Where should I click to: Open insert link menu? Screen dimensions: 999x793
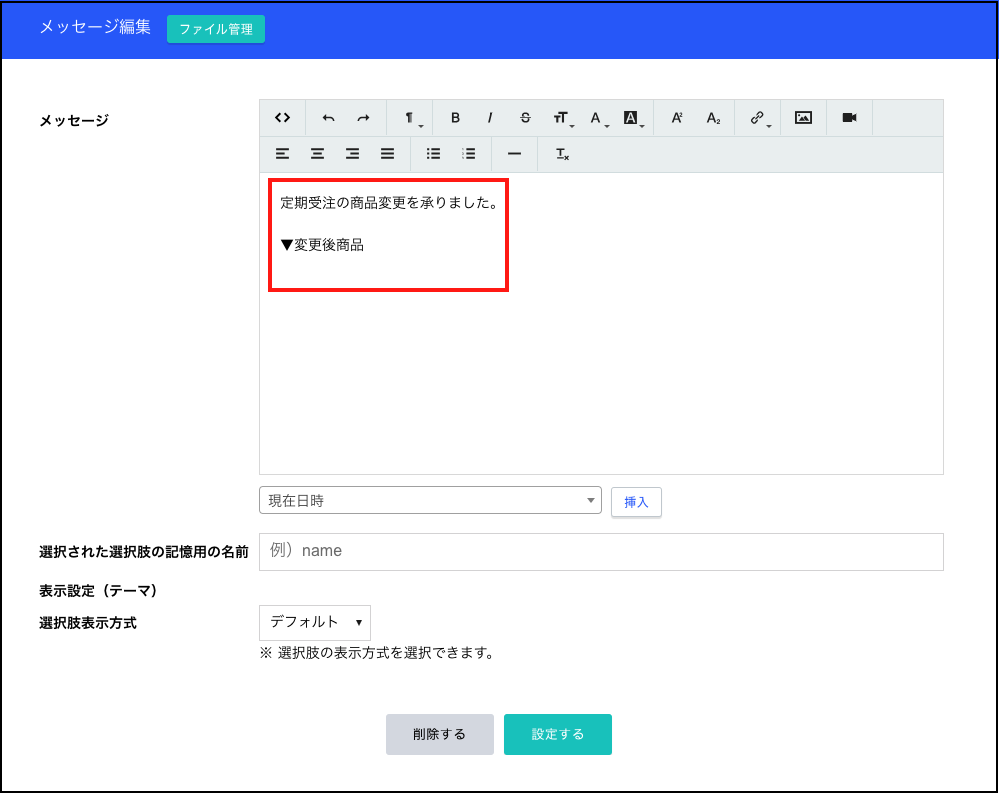click(x=759, y=118)
